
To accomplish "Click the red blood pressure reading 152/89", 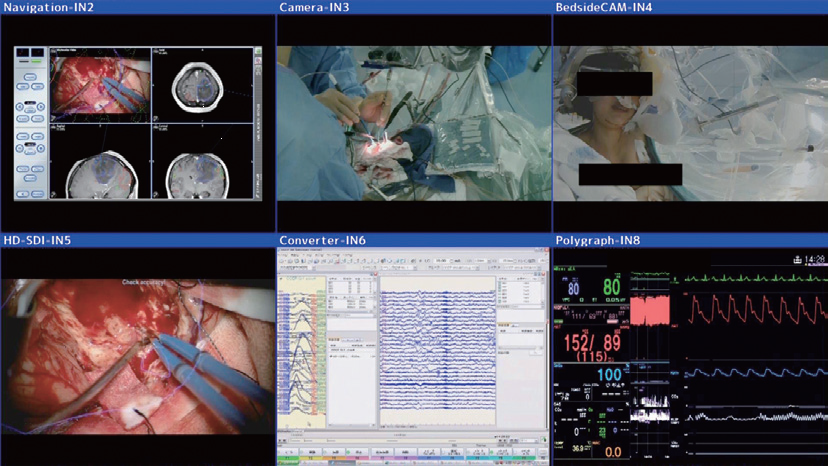I will click(x=591, y=342).
